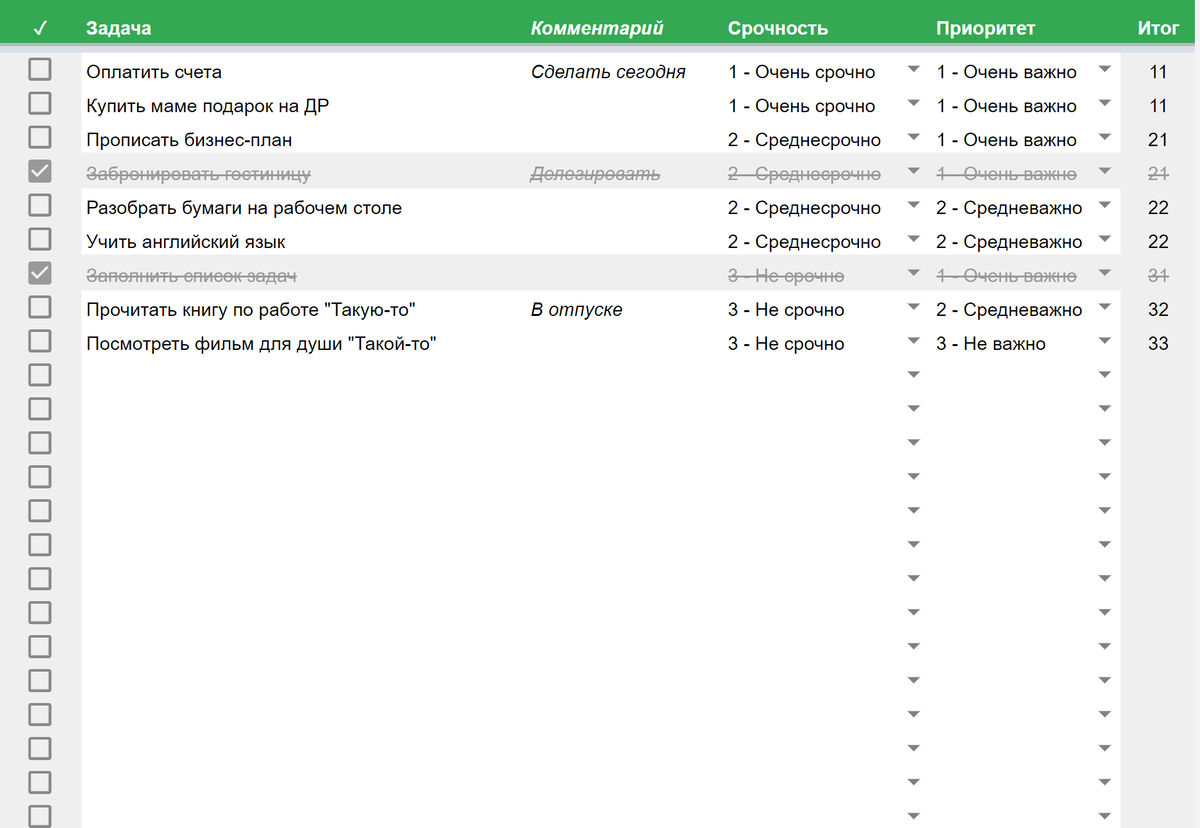Expand Срочность dropdown for "Учить английский язык"

tap(912, 241)
